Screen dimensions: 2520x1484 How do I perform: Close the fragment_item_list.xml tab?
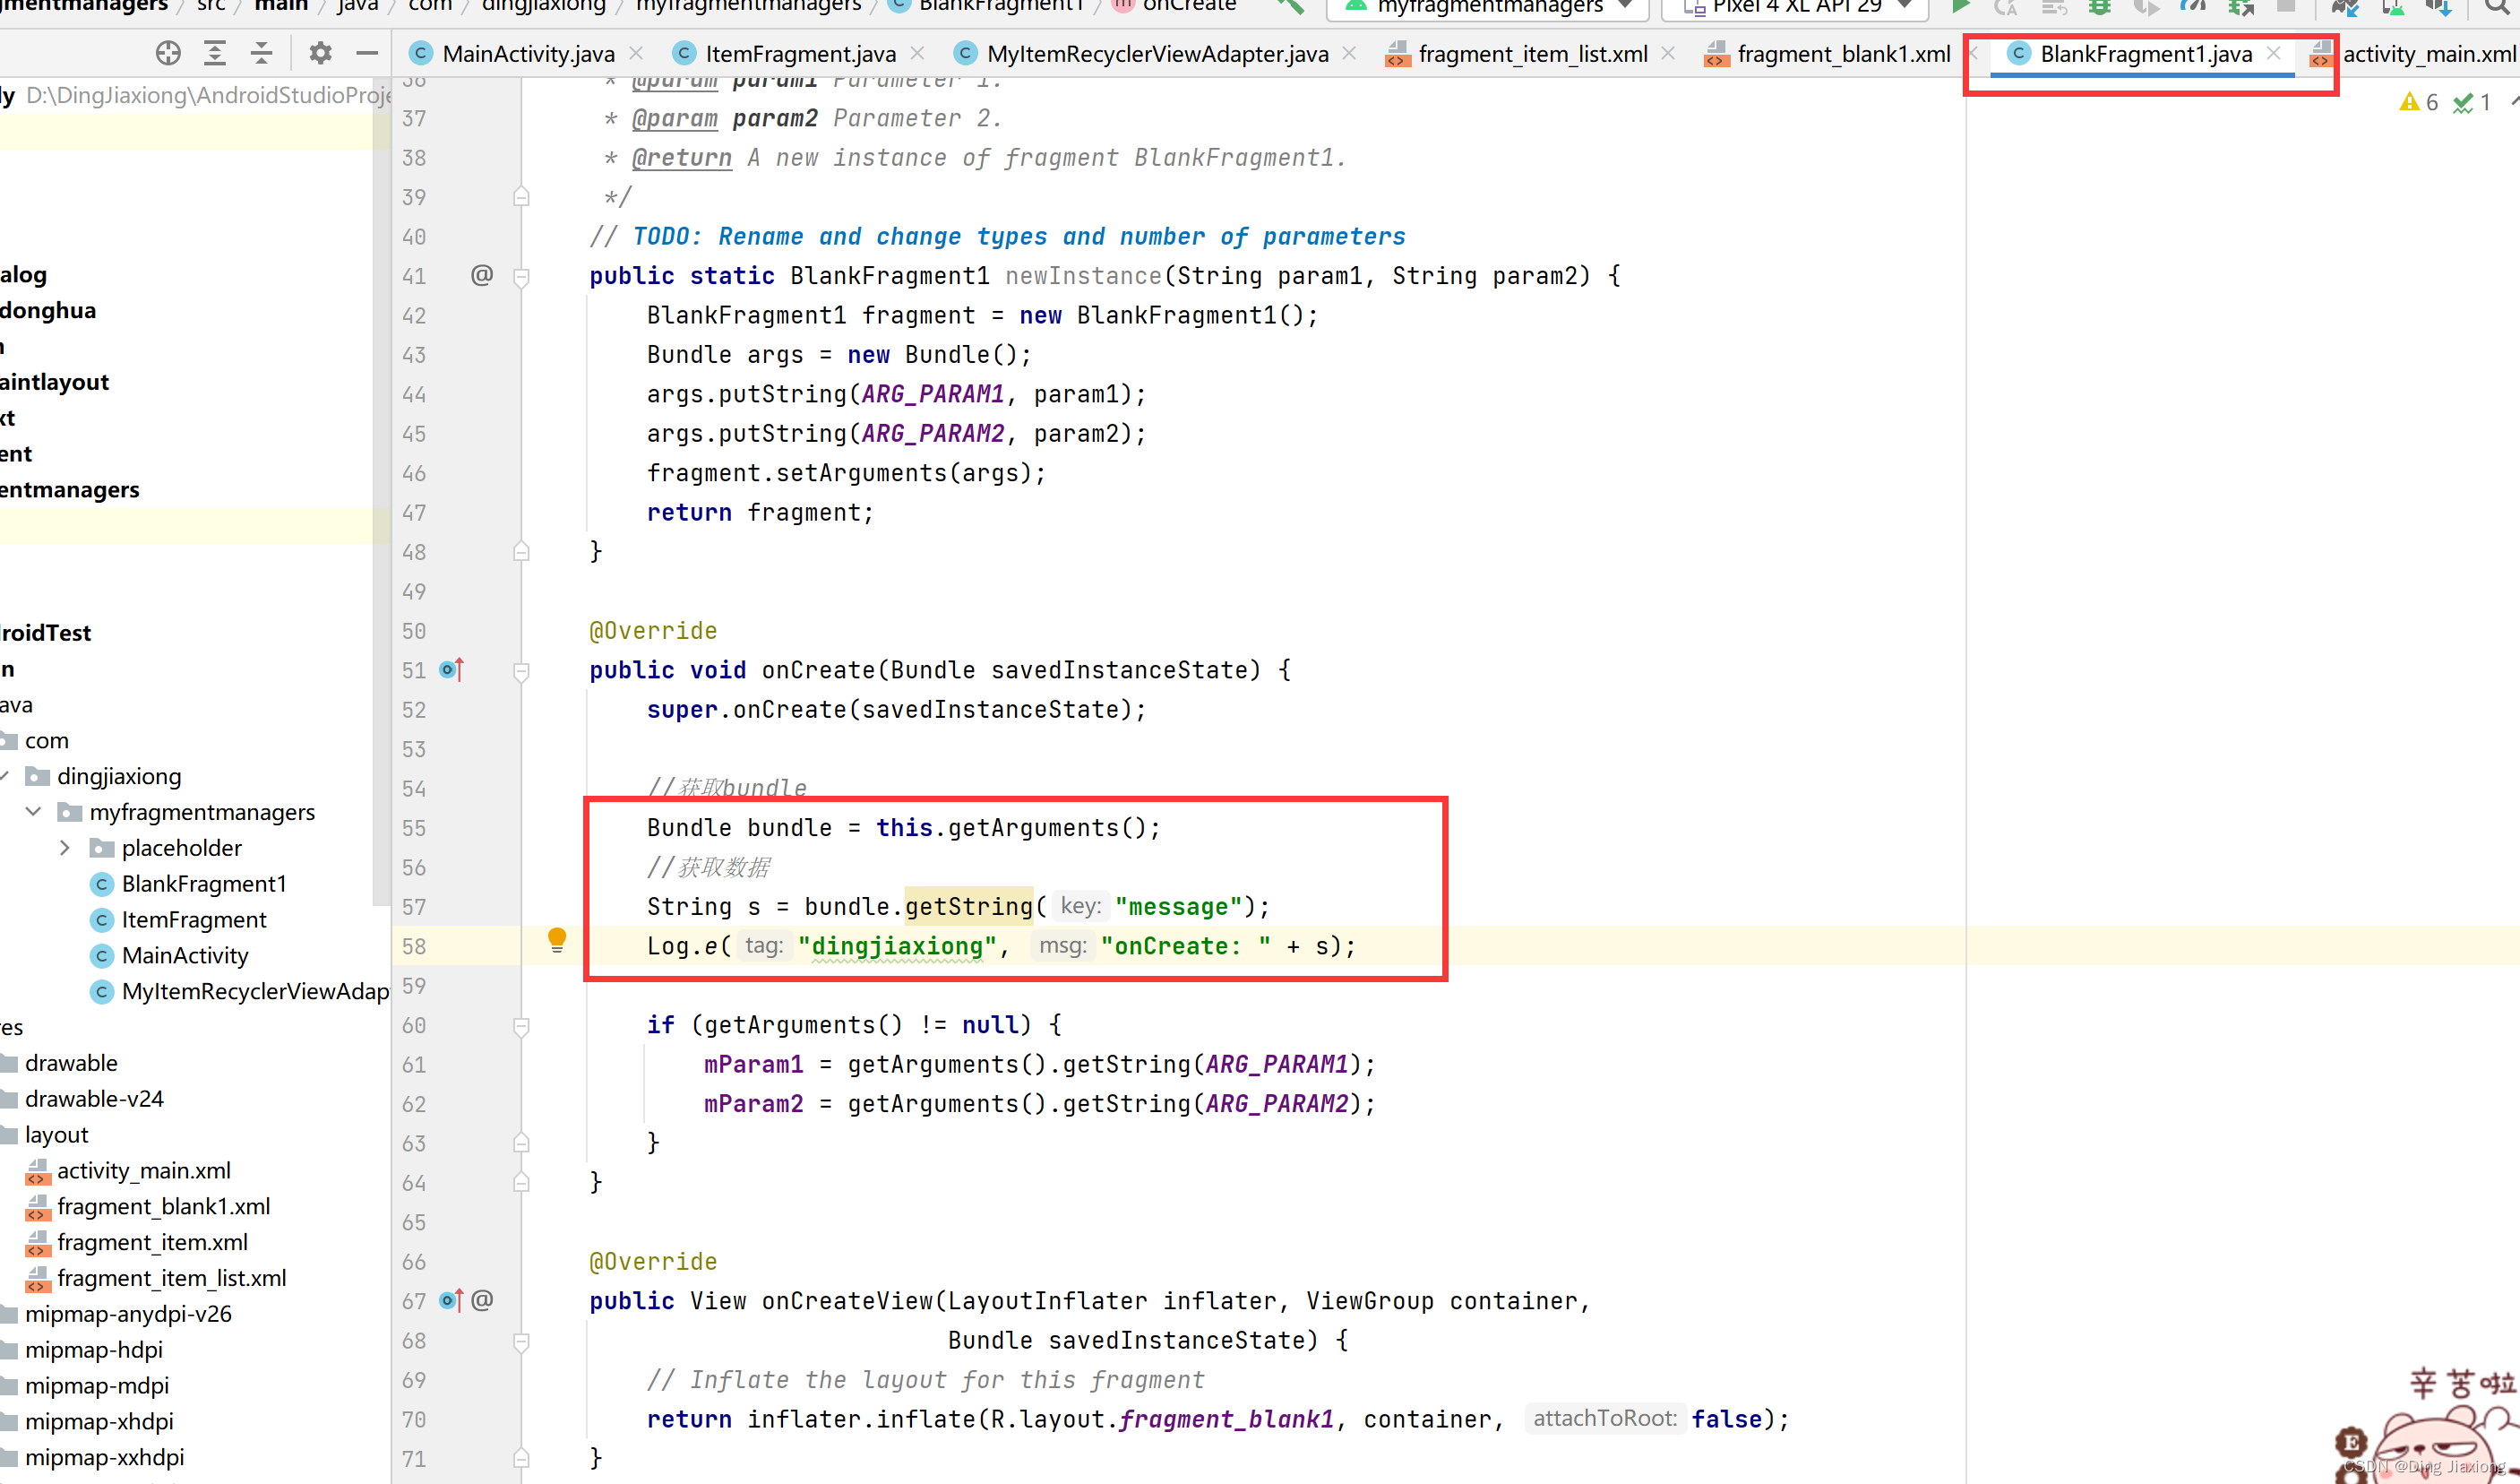1668,53
